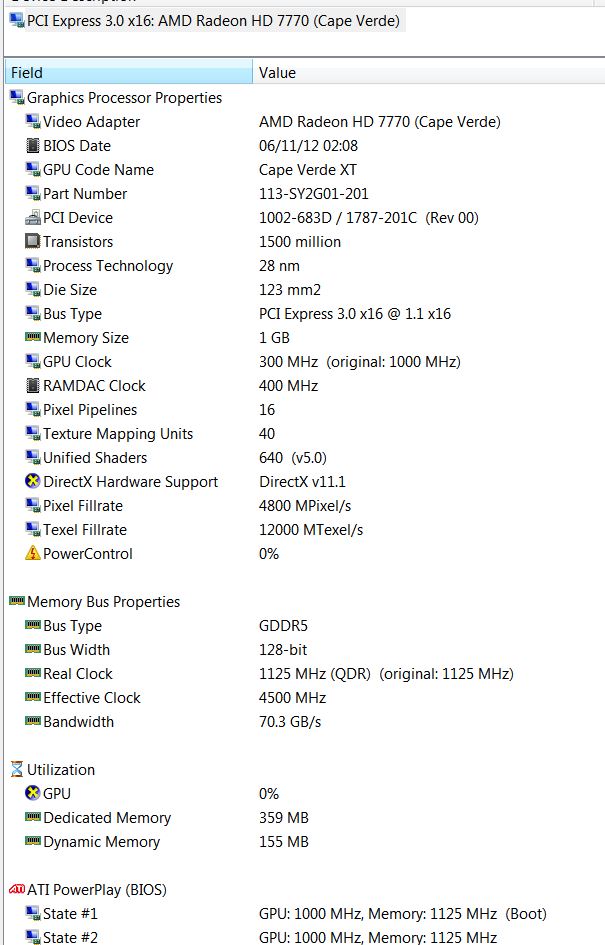Click the Bus Width memory icon
Screen dimensions: 605x945
33,648
